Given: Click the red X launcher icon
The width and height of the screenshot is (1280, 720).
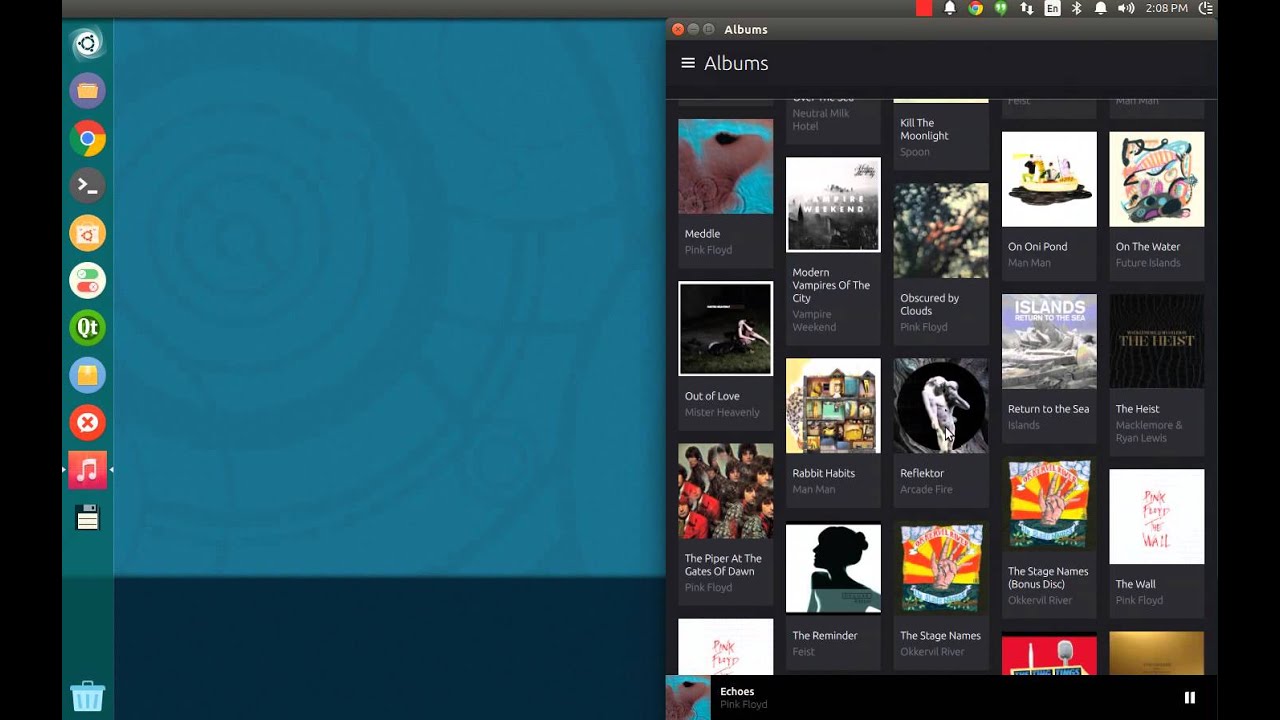Looking at the screenshot, I should pyautogui.click(x=87, y=423).
